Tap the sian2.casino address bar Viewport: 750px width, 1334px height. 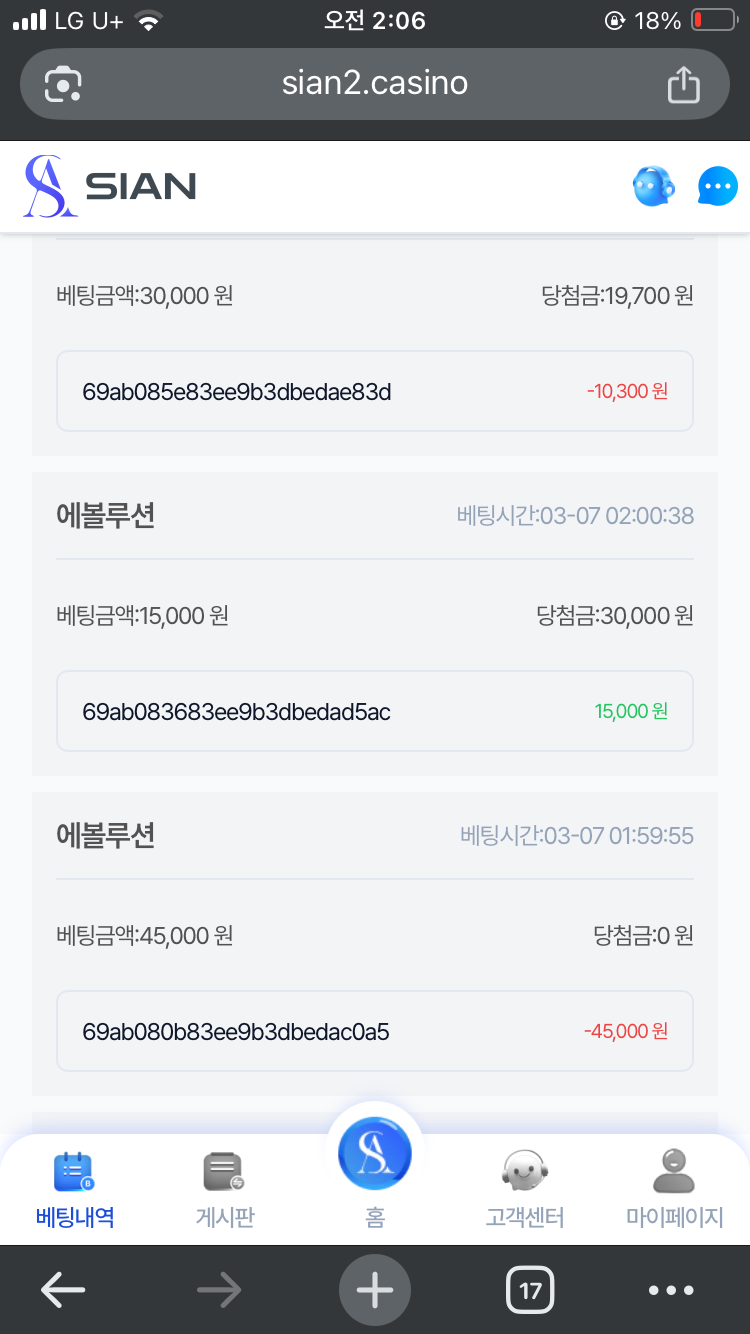375,84
